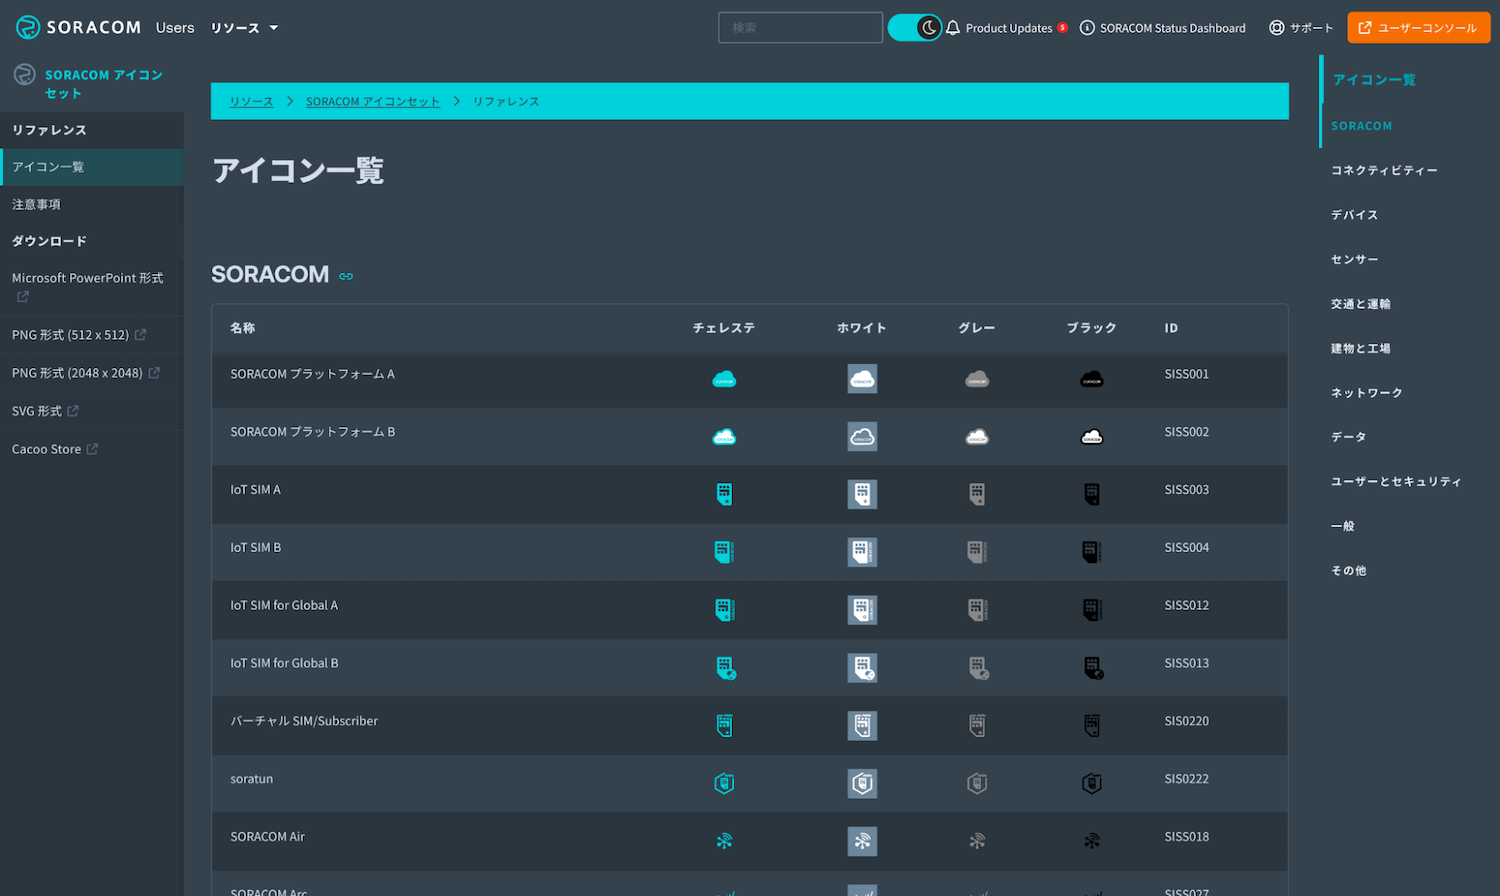Click SORACOM プラットフォーム B black icon

coord(1092,437)
